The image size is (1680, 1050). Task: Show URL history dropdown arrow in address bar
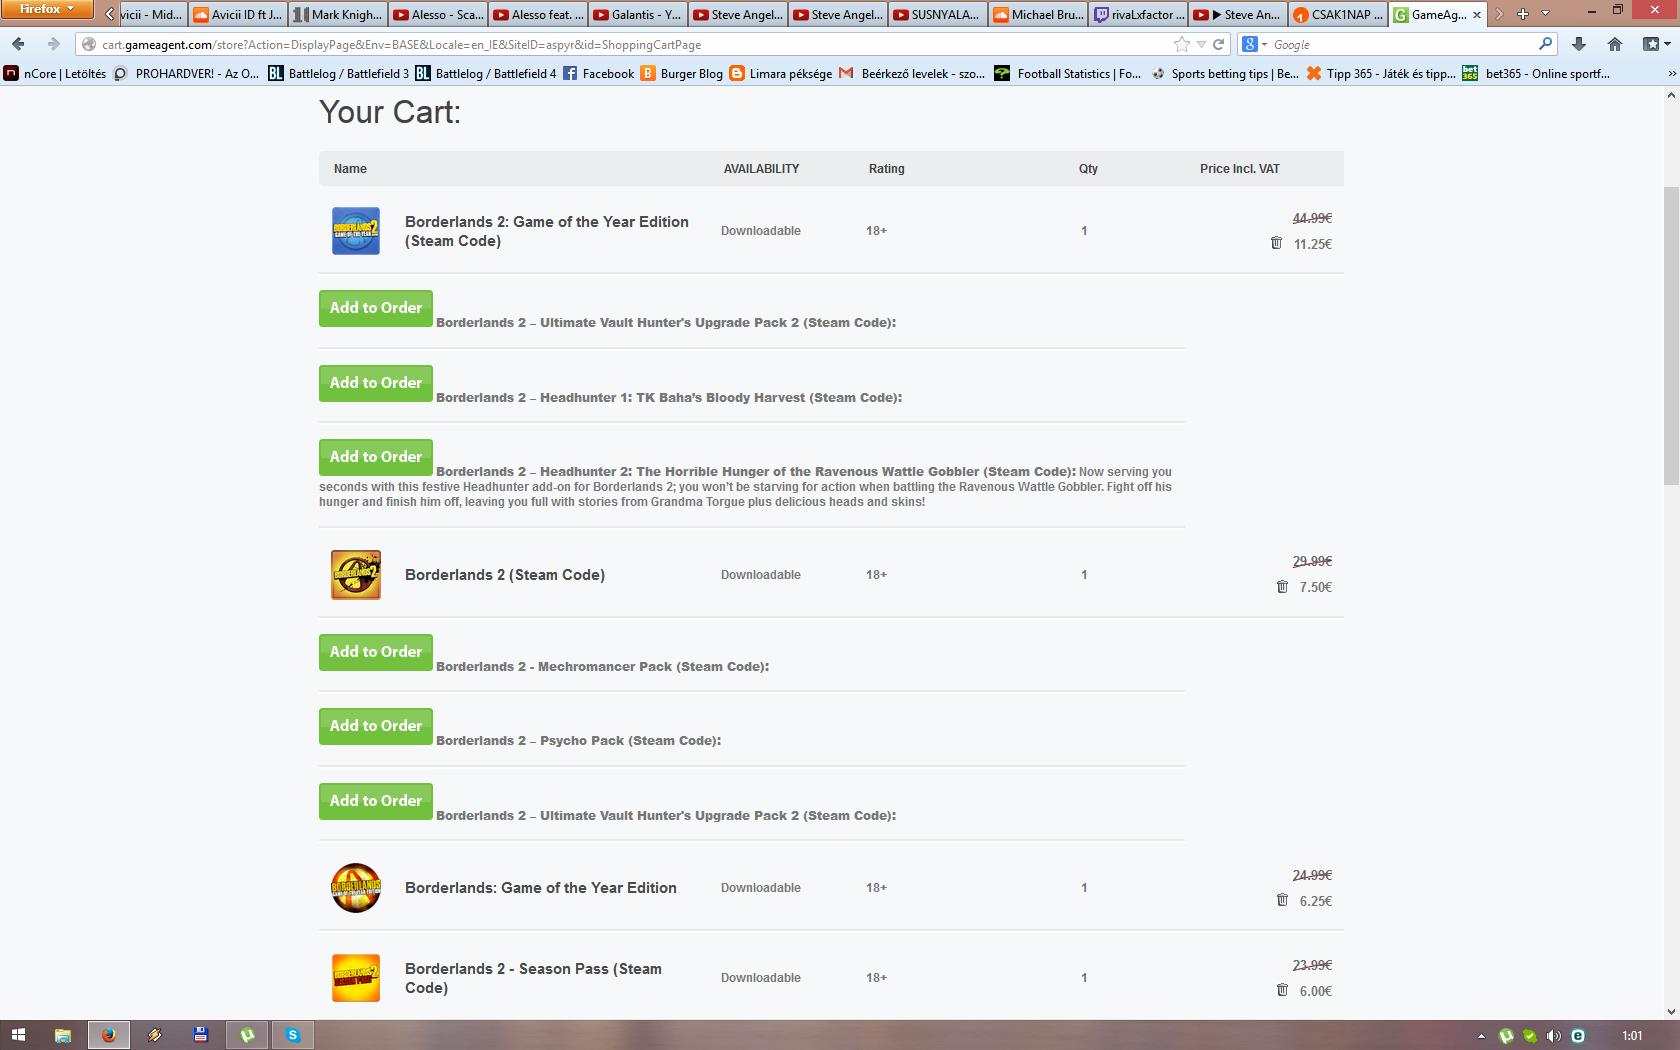1201,45
